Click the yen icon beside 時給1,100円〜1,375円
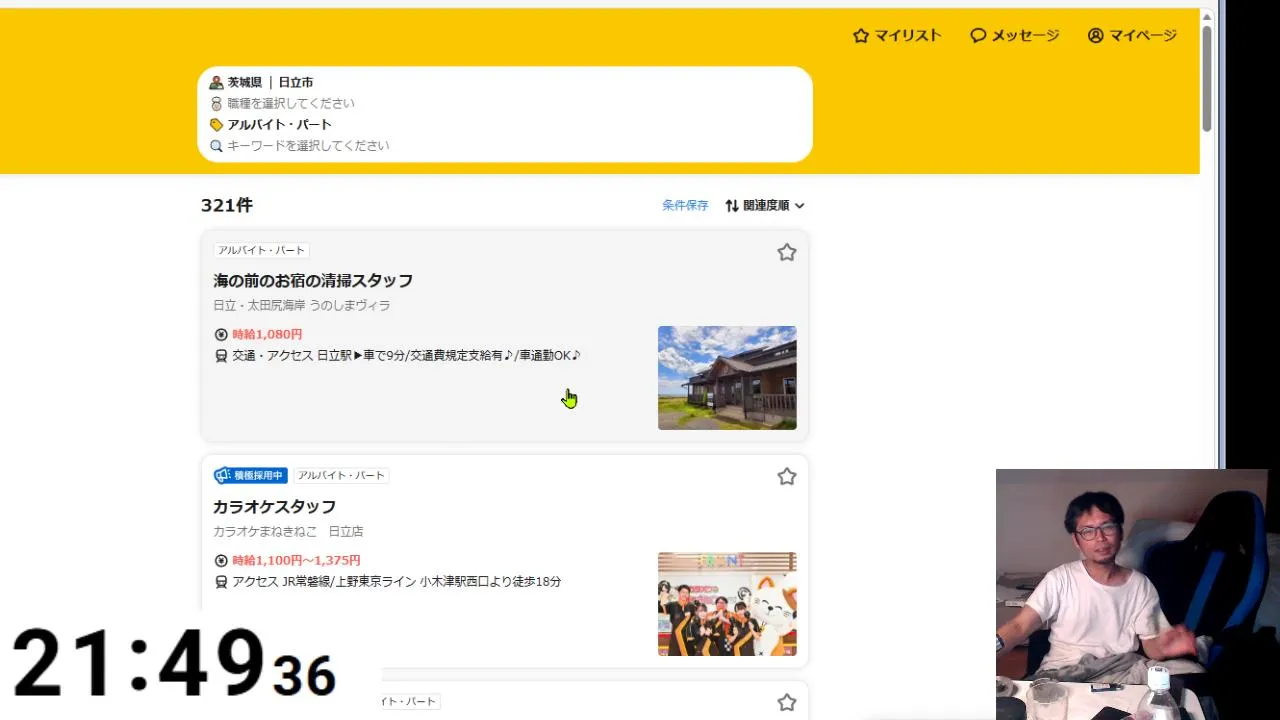The height and width of the screenshot is (720, 1280). tap(221, 560)
